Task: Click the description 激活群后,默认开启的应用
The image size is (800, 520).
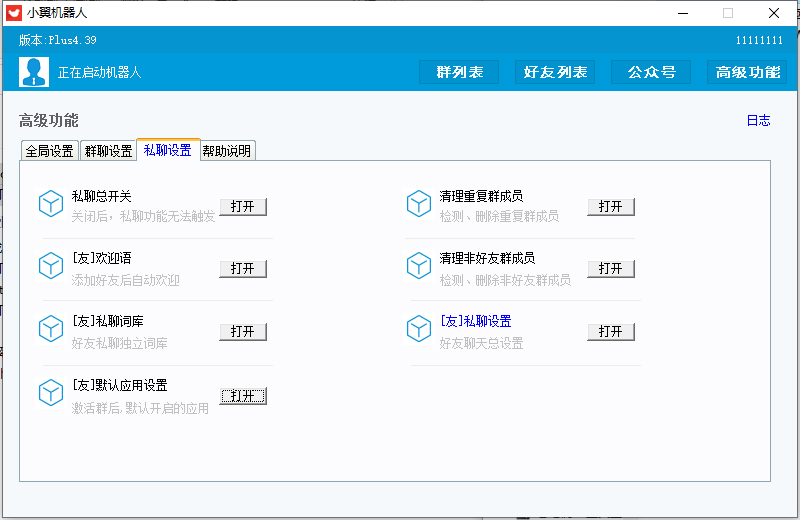Action: coord(140,408)
